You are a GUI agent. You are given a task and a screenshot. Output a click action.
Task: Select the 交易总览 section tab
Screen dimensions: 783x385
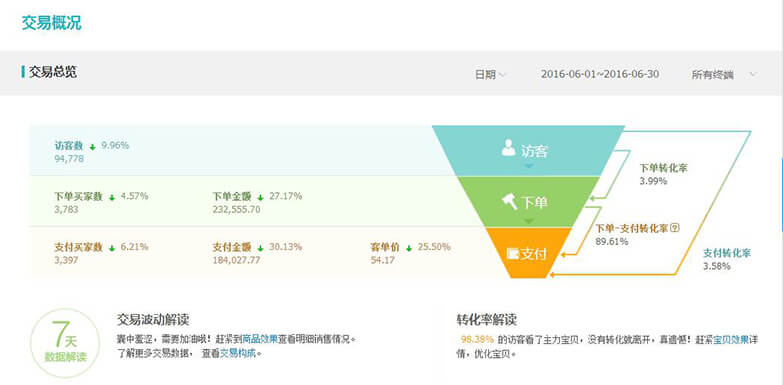(x=52, y=72)
